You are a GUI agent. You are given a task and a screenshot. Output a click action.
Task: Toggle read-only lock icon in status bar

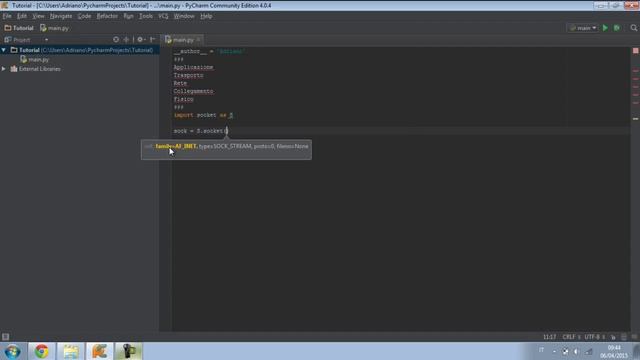(x=613, y=337)
